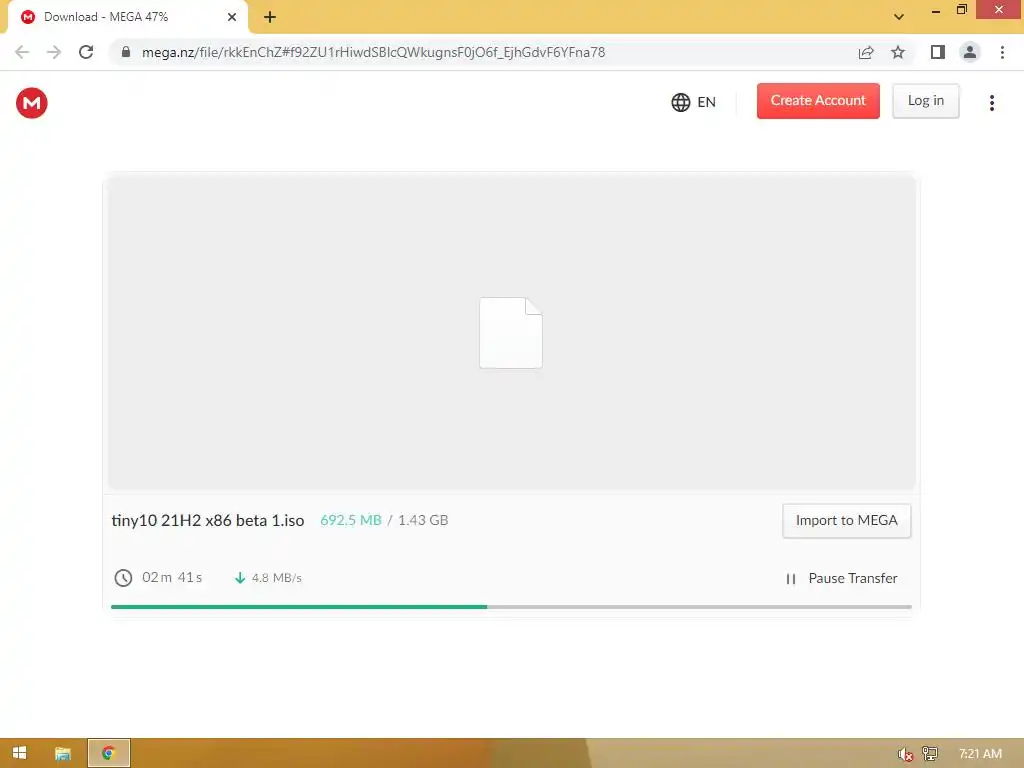This screenshot has width=1024, height=768.
Task: Click the download speed arrow icon
Action: 240,578
